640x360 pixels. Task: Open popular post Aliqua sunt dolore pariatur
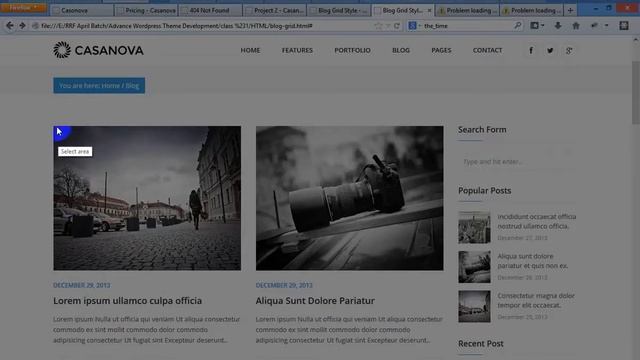[533, 261]
